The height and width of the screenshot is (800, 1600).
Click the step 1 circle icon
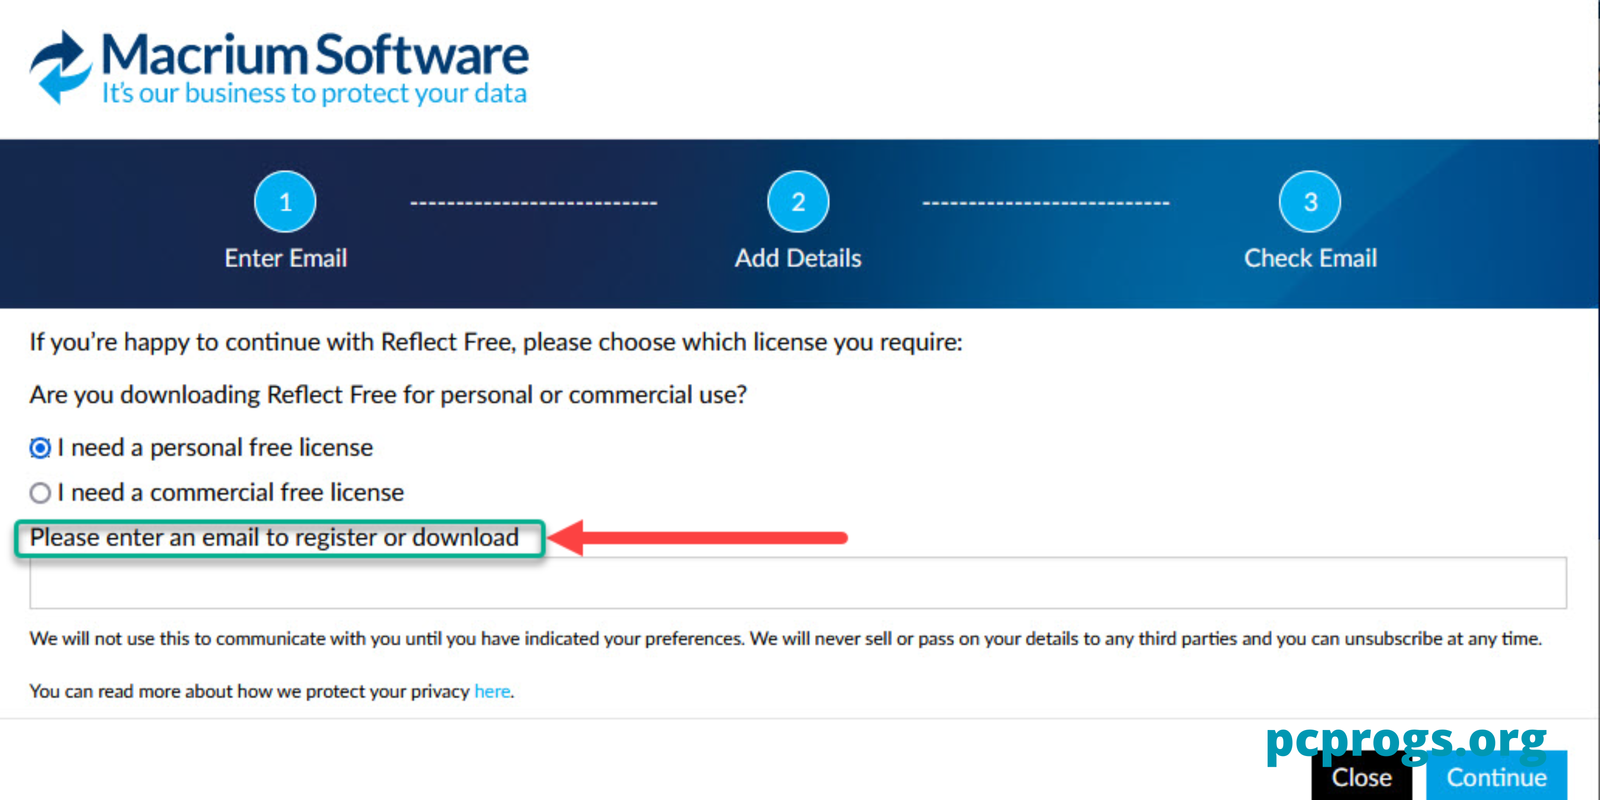click(285, 202)
